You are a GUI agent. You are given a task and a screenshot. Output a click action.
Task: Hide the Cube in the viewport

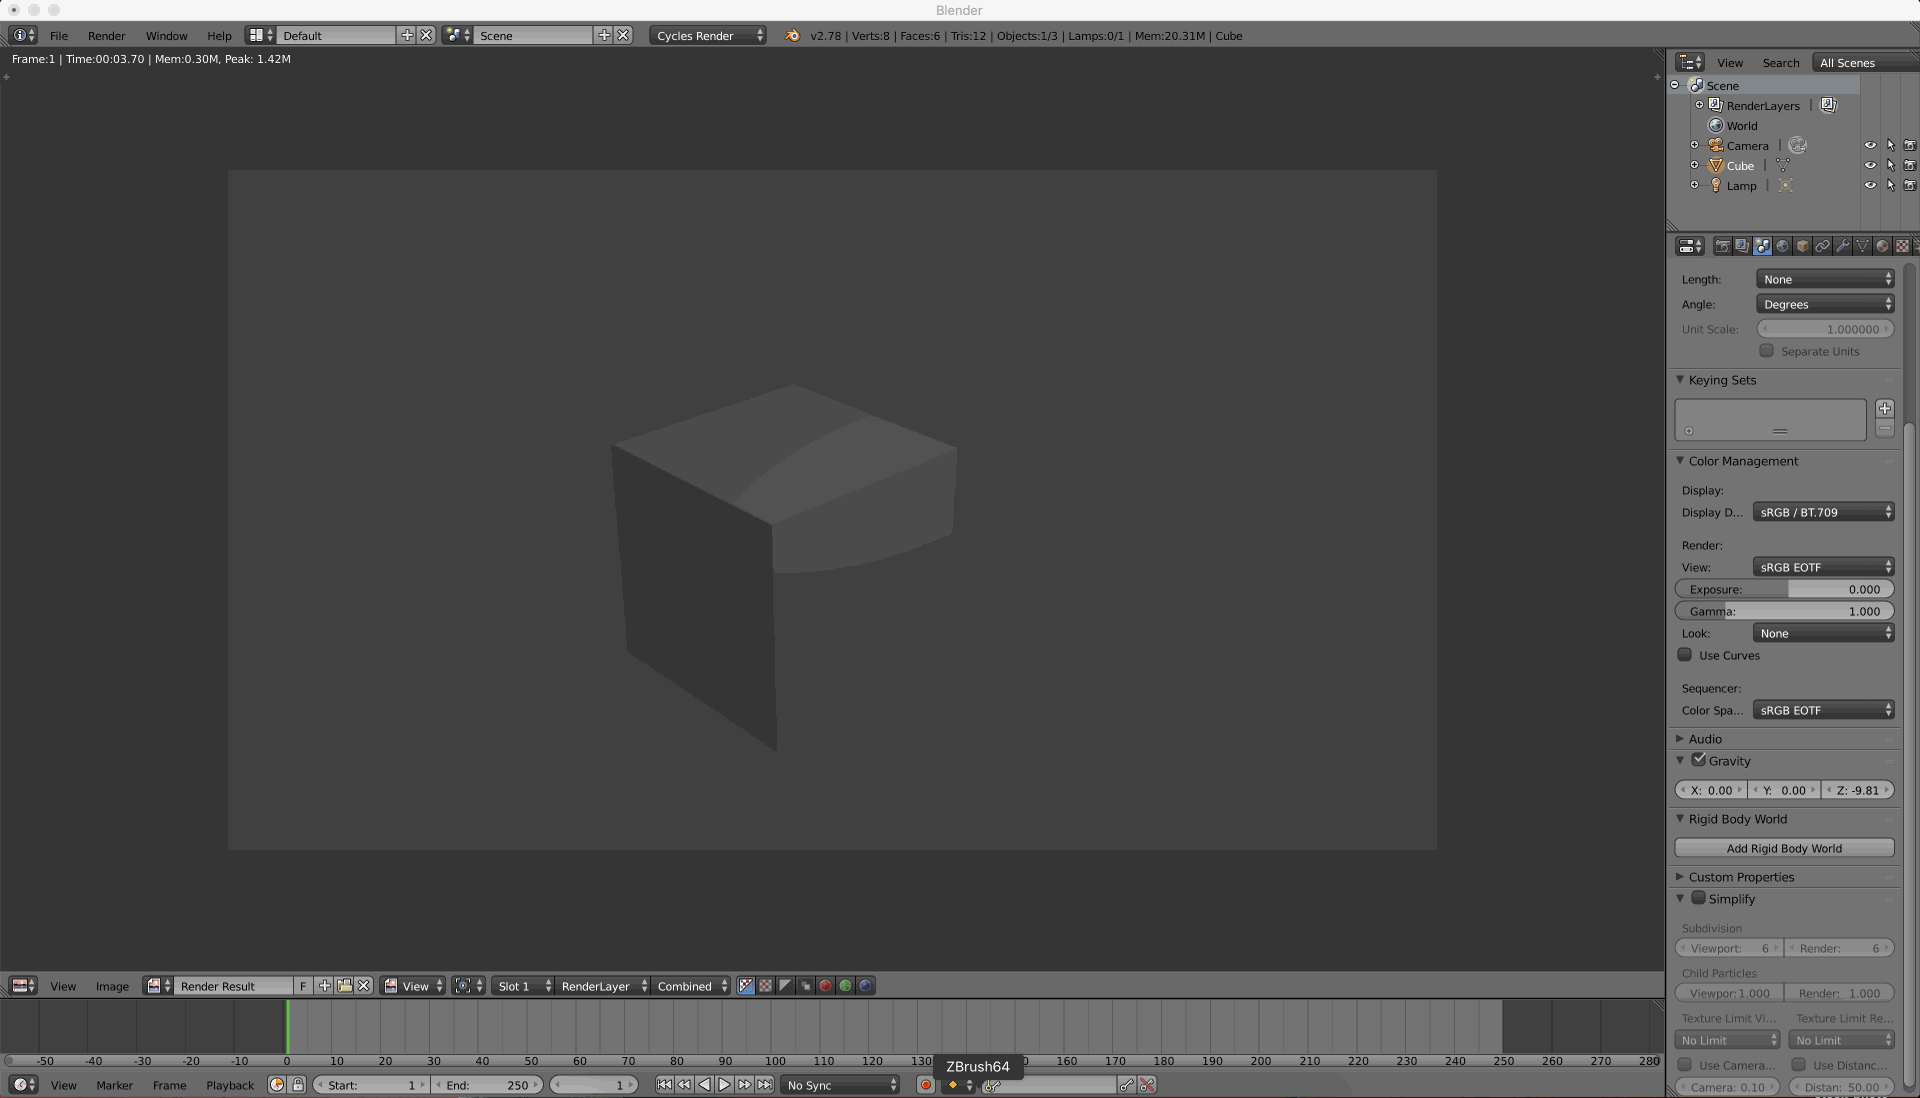pyautogui.click(x=1870, y=165)
